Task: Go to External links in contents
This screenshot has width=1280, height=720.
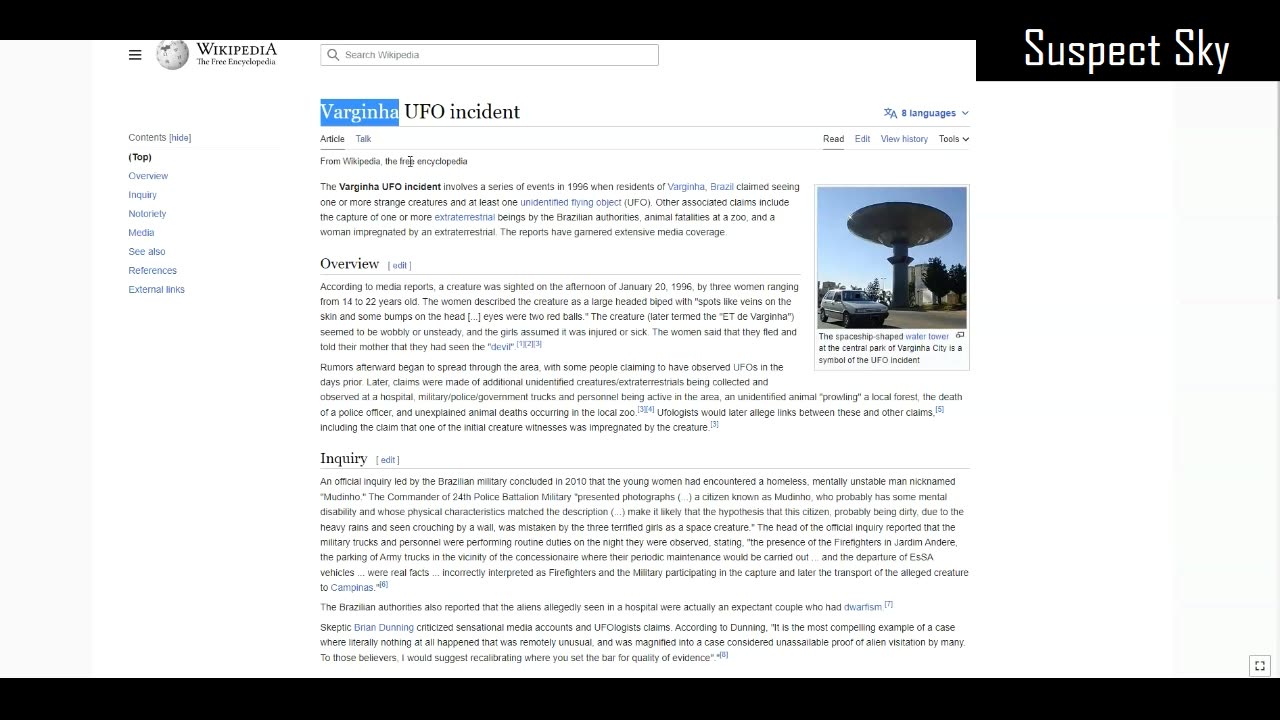Action: (x=156, y=290)
